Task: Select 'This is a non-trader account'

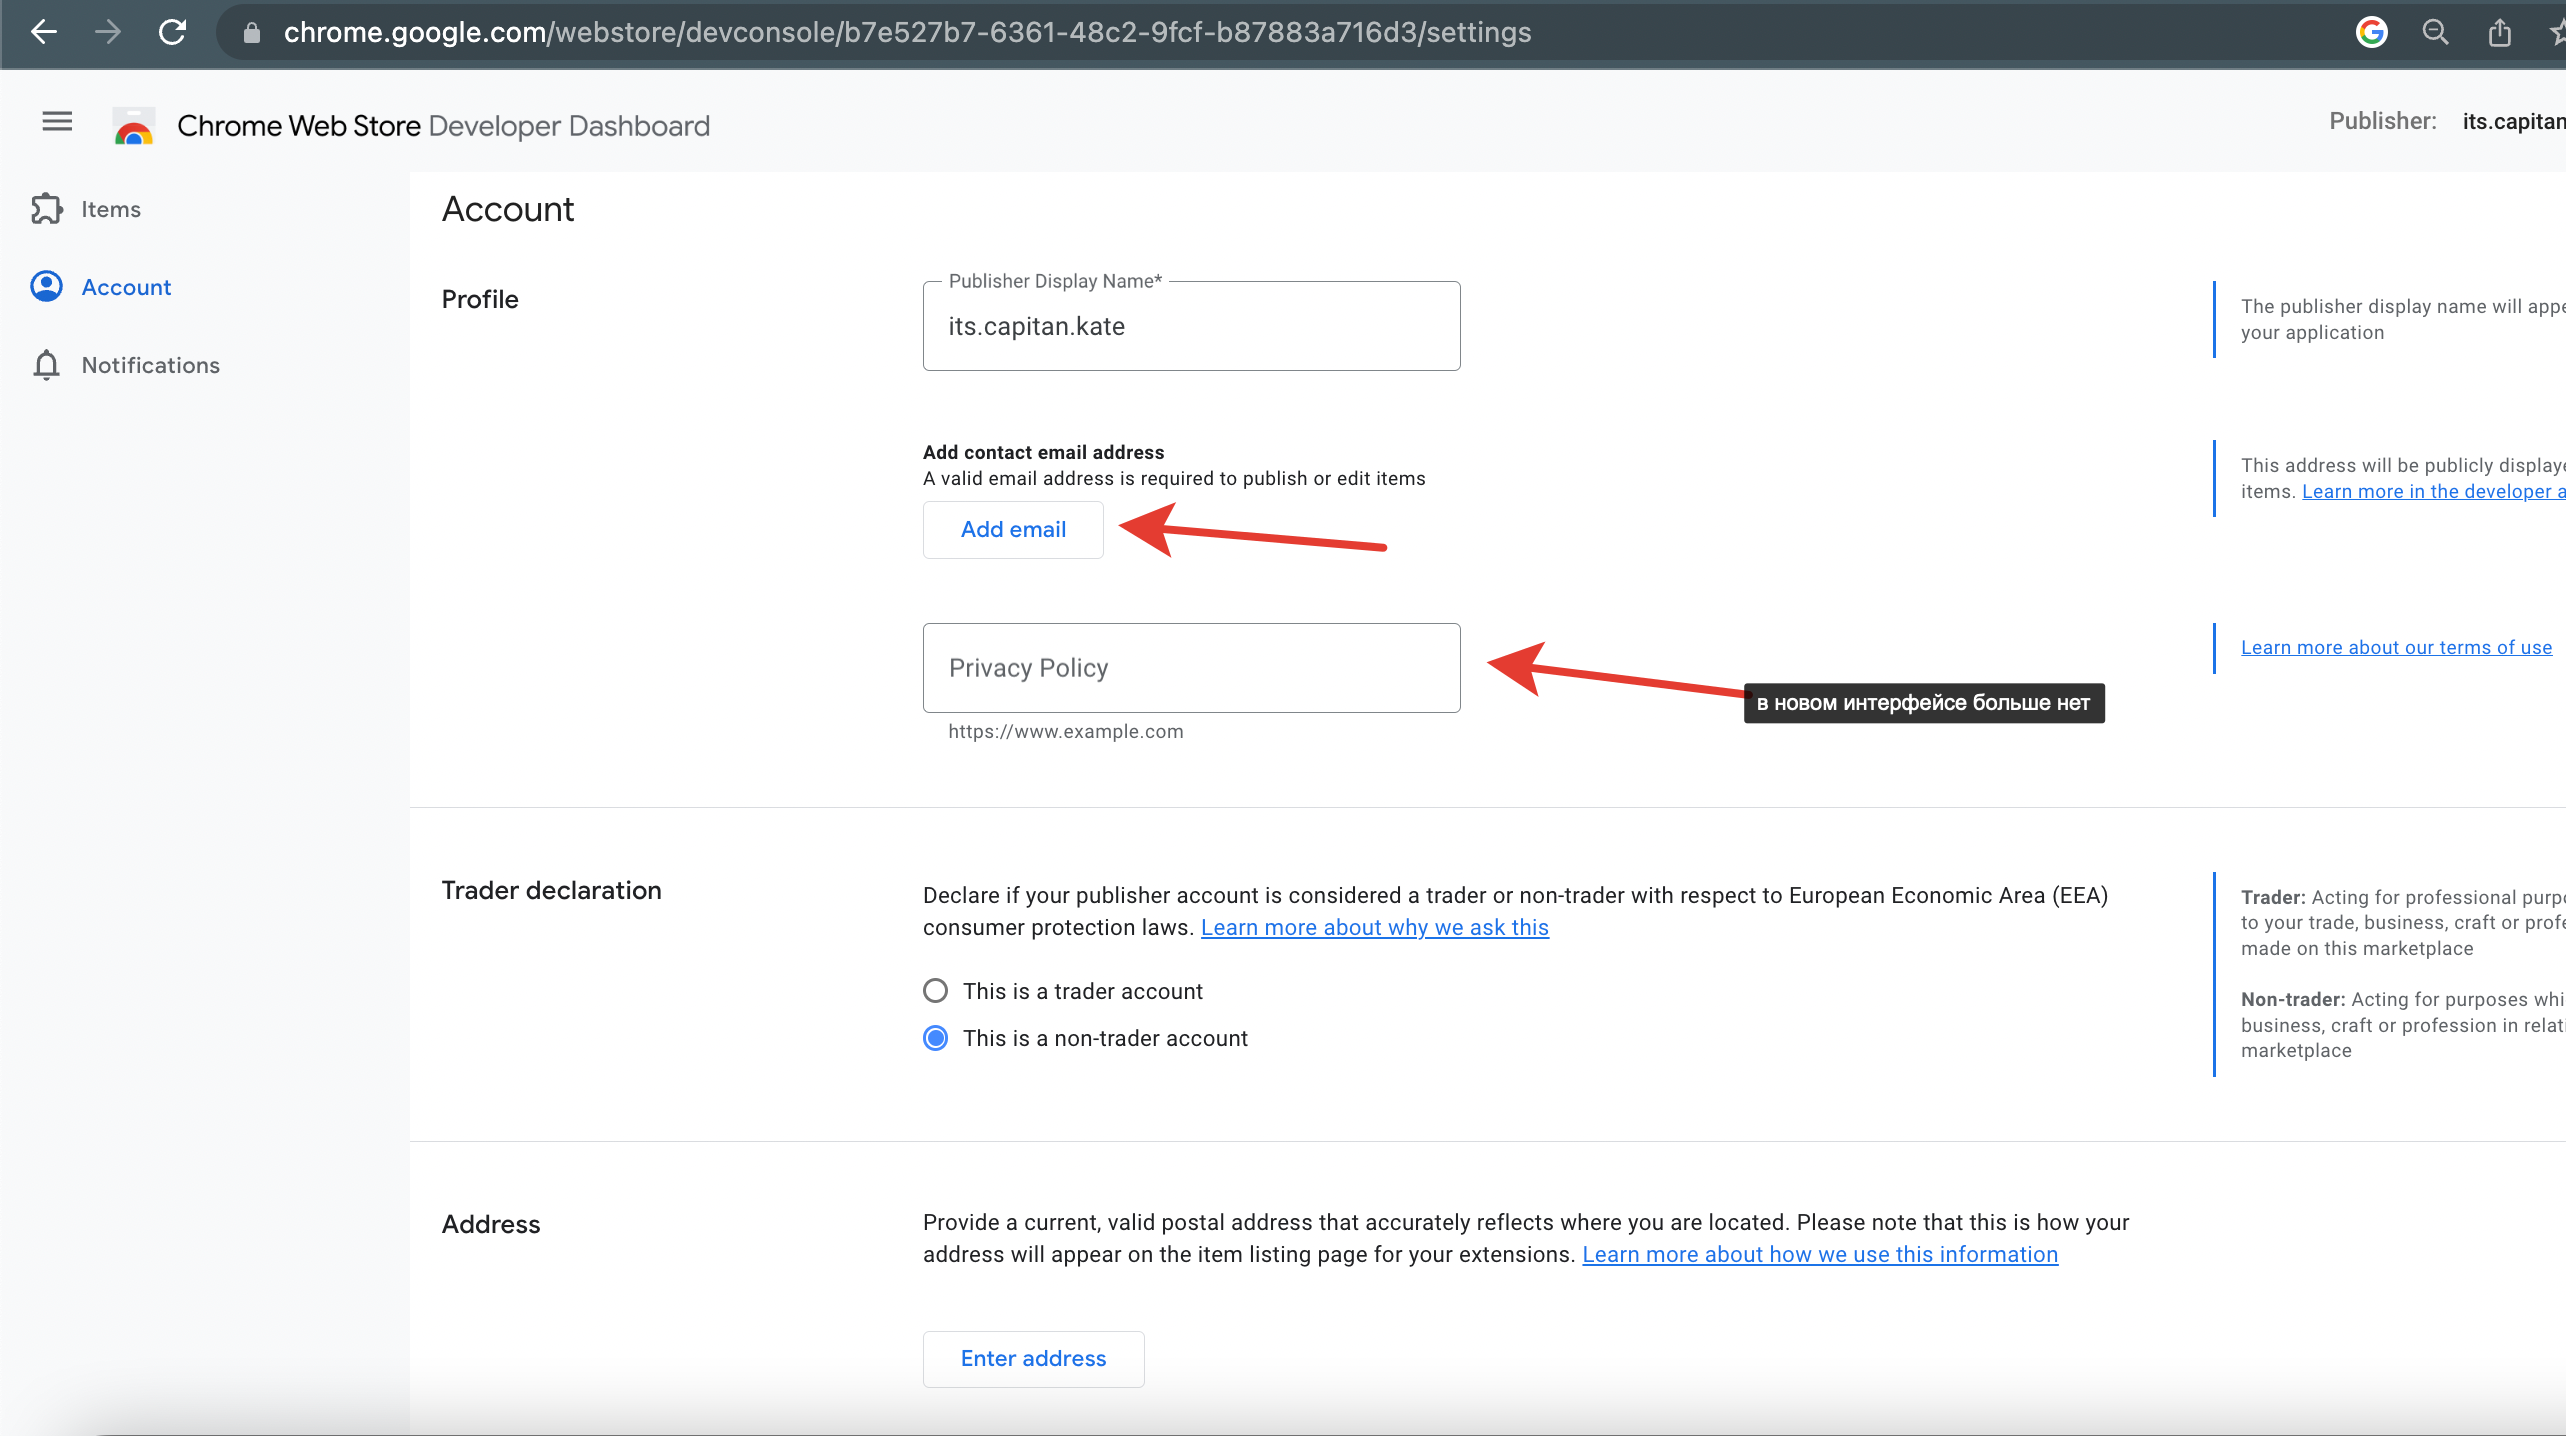Action: [935, 1038]
